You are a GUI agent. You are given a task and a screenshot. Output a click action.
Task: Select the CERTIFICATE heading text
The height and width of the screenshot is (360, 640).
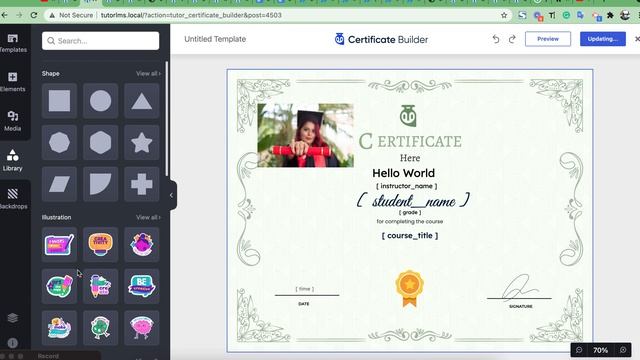[410, 141]
